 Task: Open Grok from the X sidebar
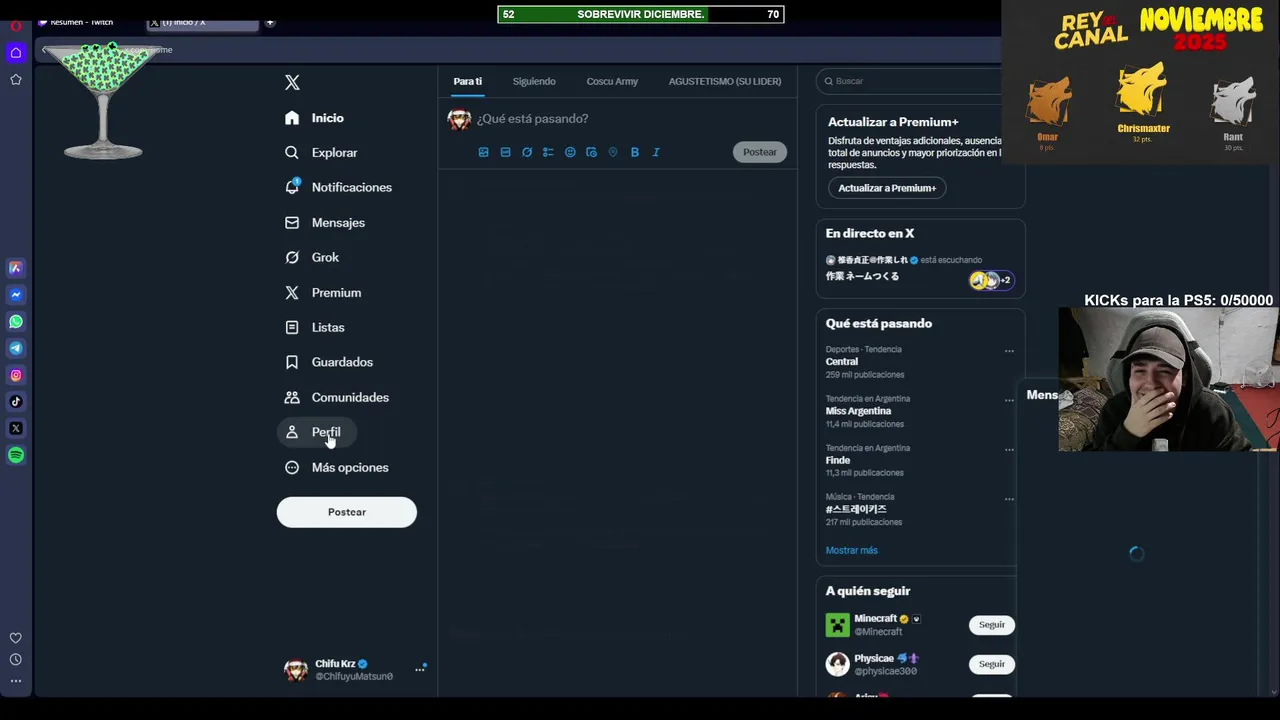[312, 257]
